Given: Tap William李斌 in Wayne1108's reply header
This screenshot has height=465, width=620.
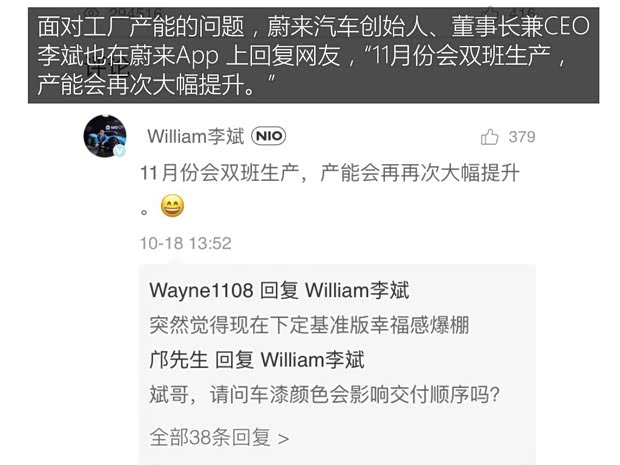Looking at the screenshot, I should pyautogui.click(x=357, y=291).
